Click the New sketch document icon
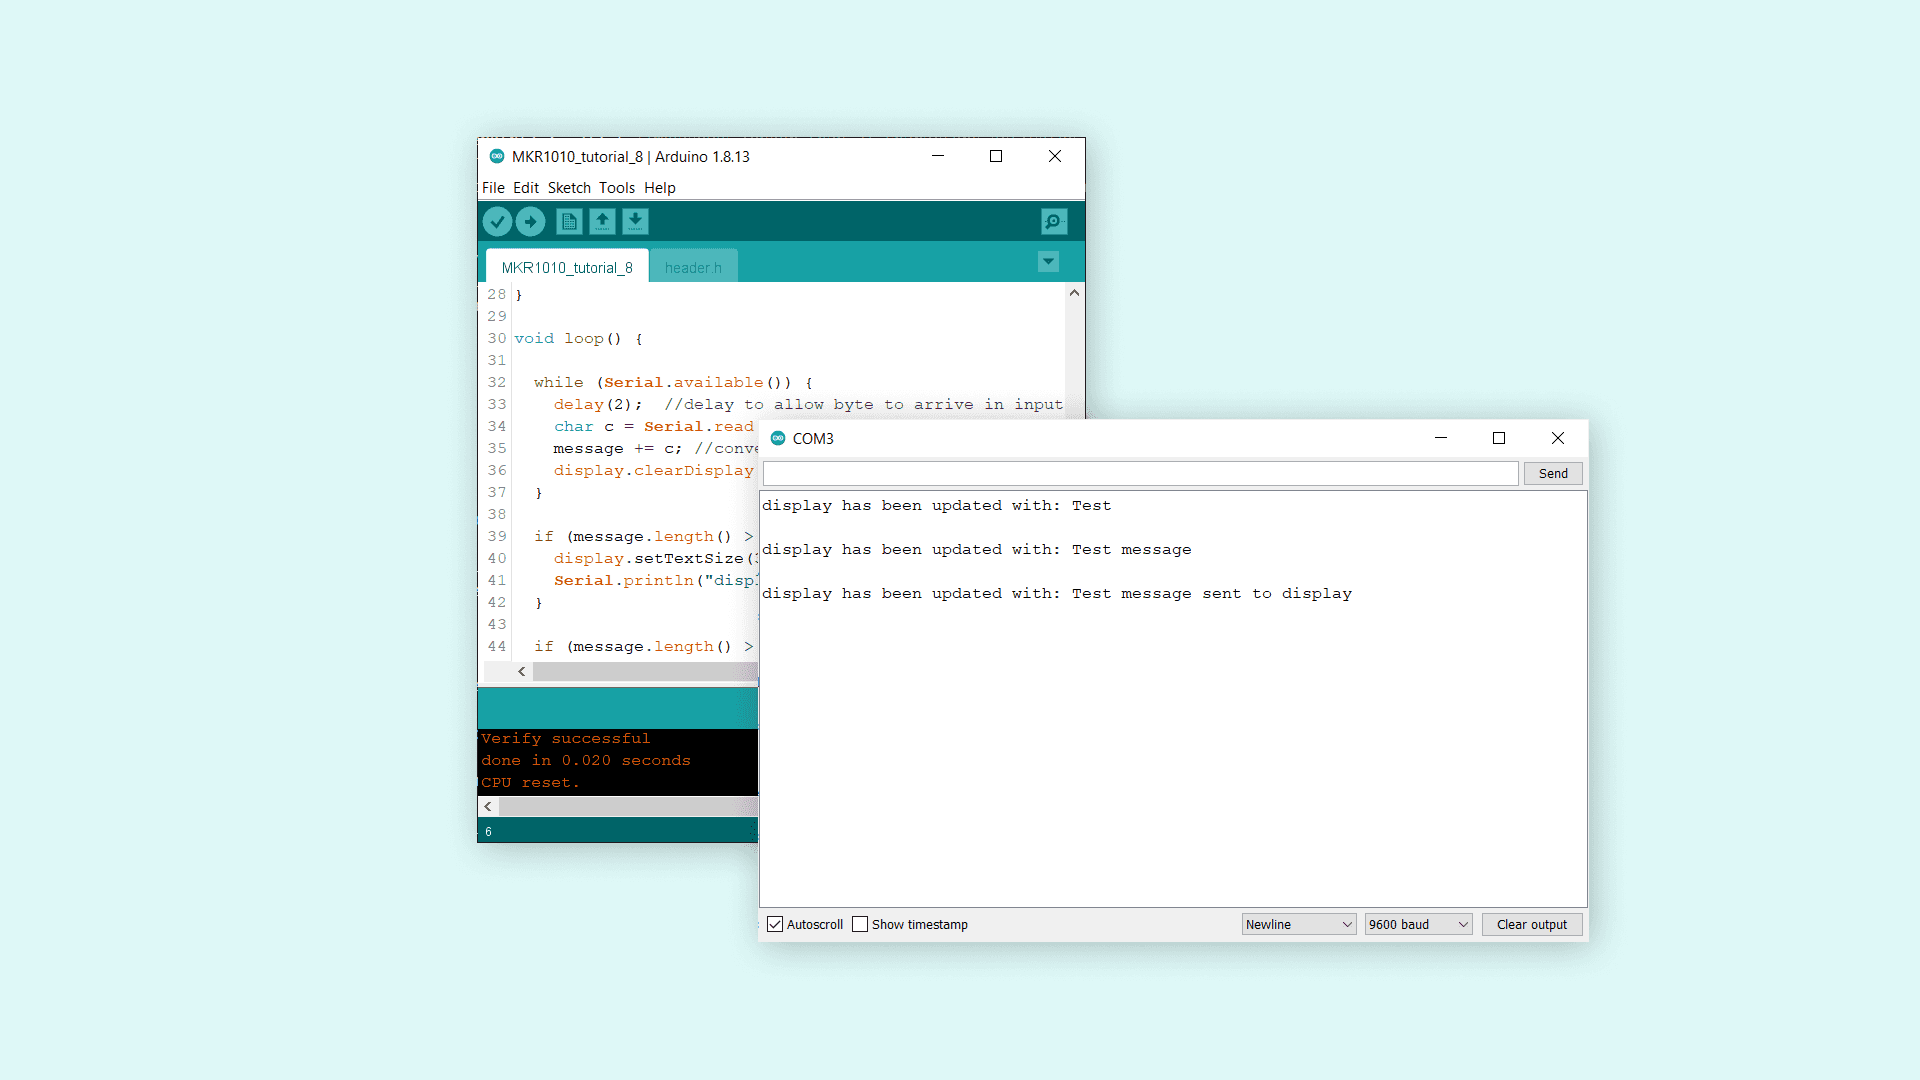 (569, 221)
